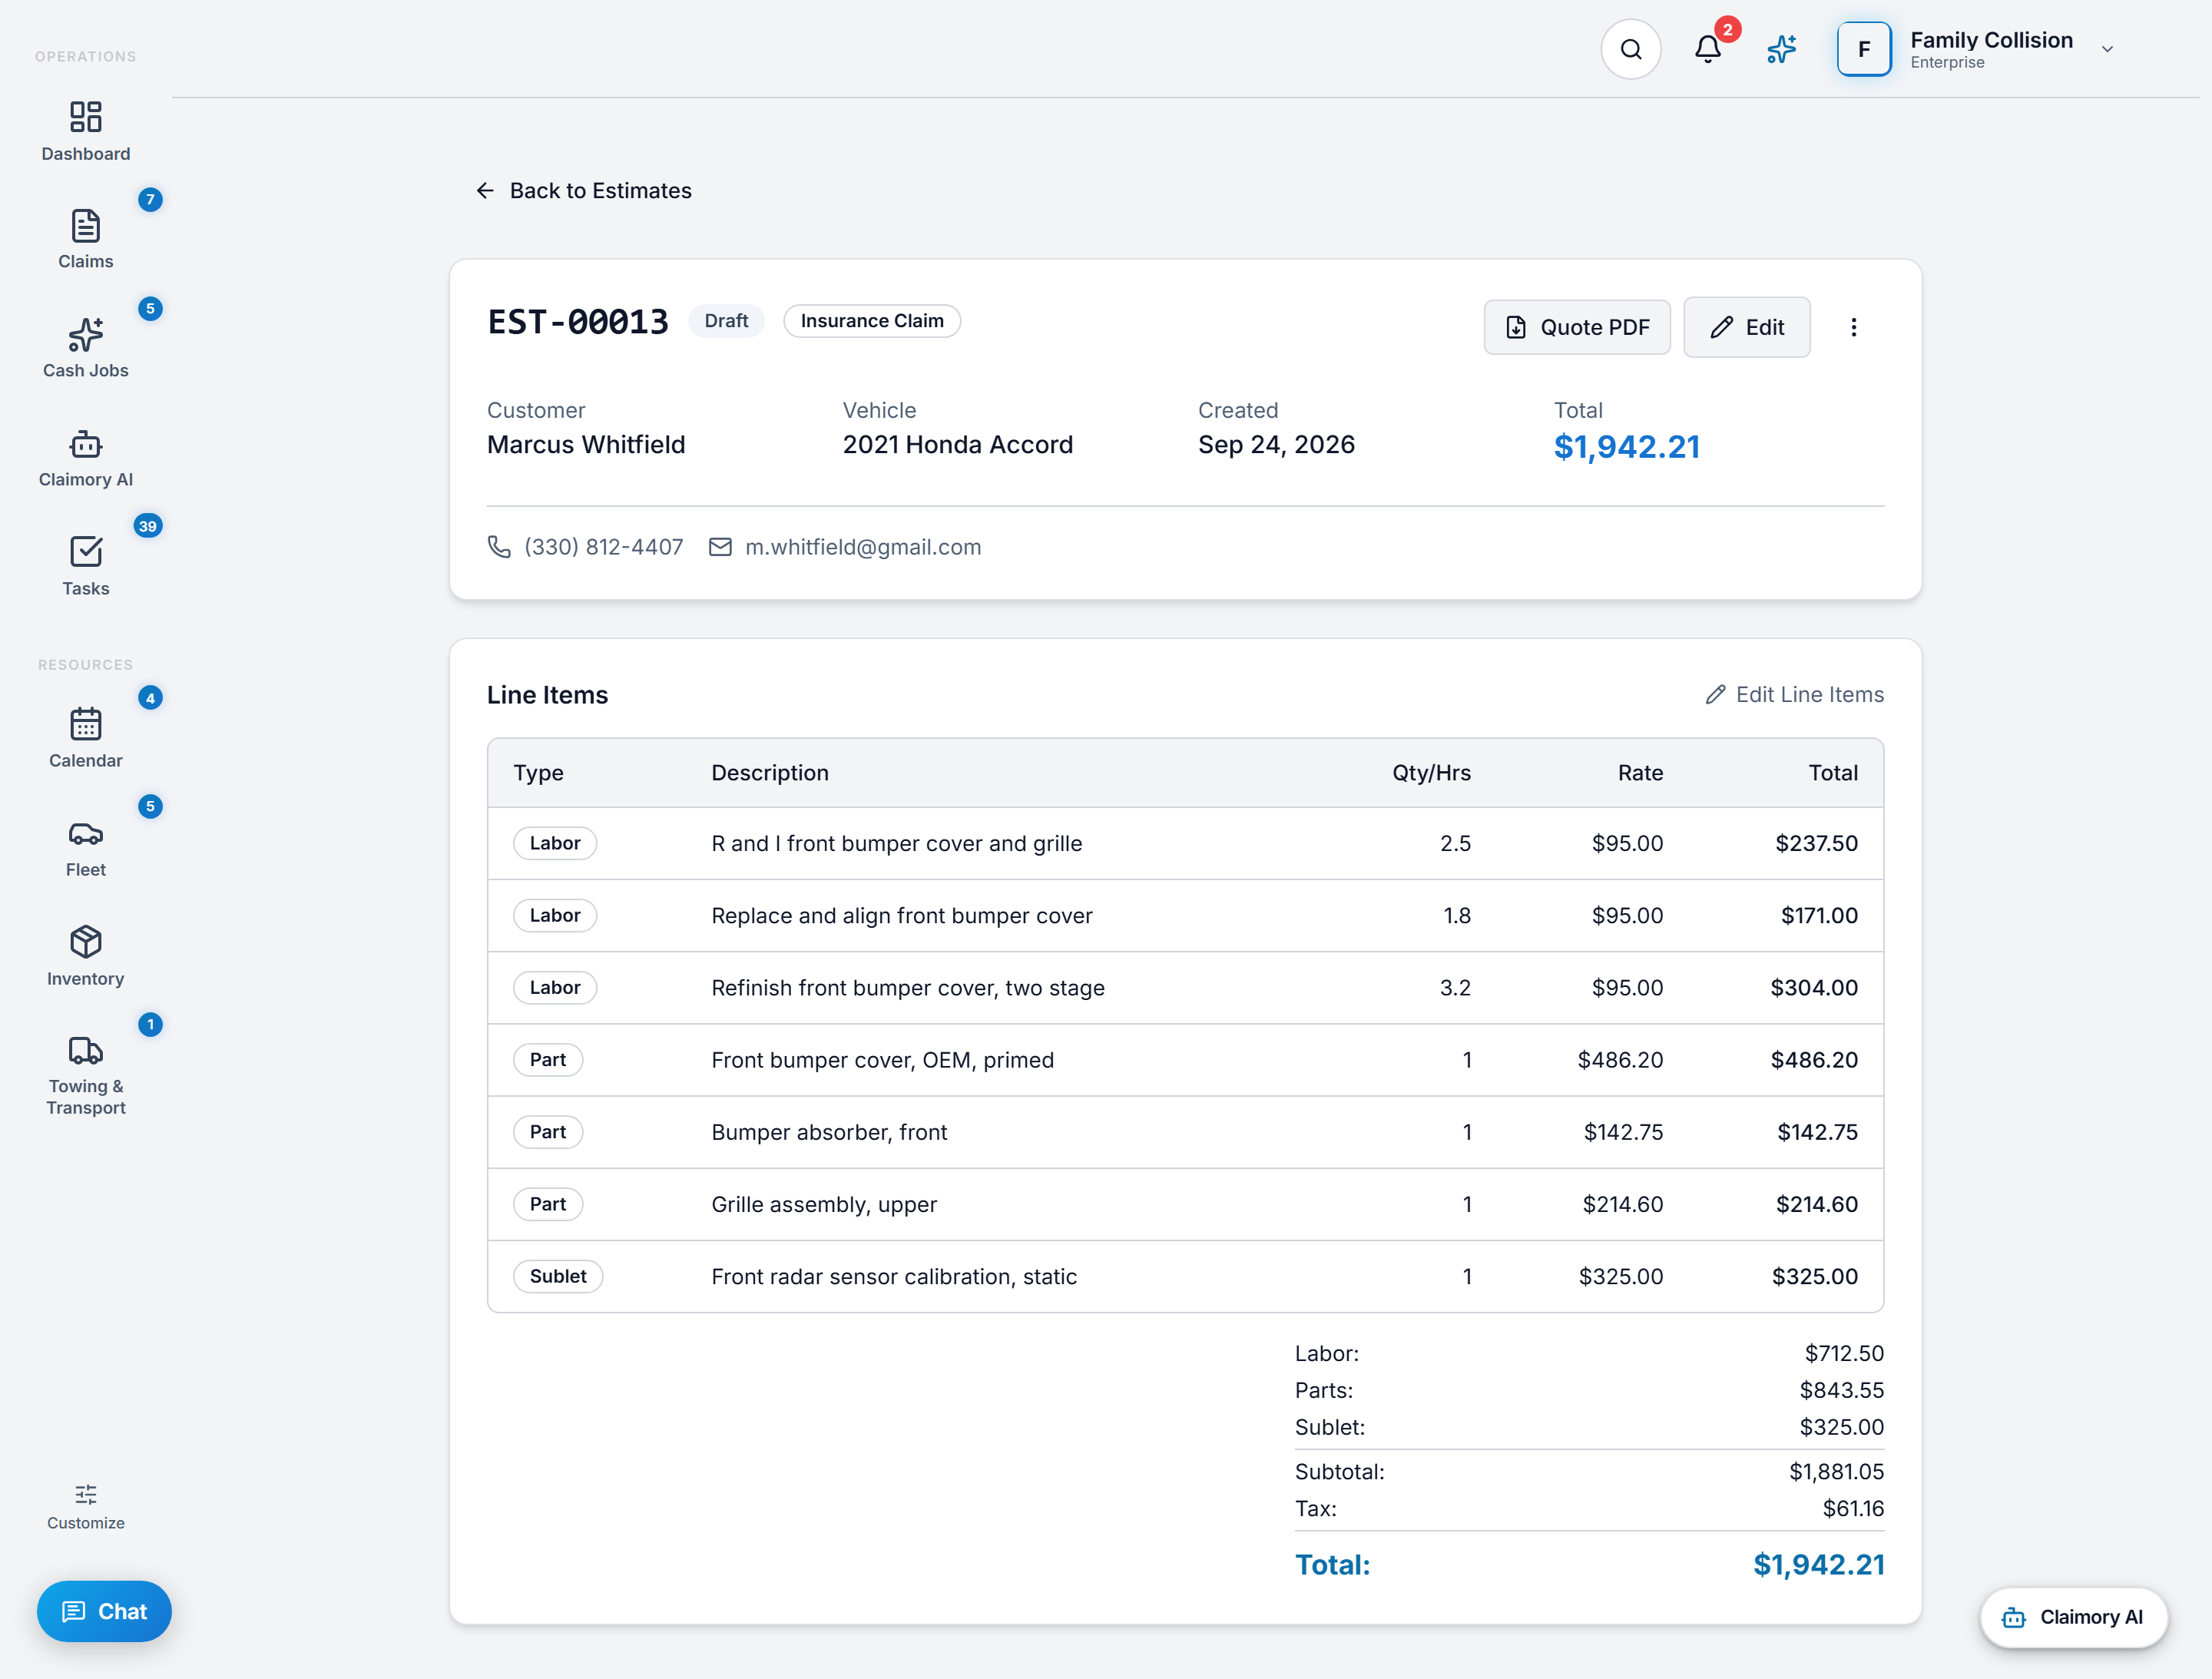Click the customer phone number

pos(603,547)
